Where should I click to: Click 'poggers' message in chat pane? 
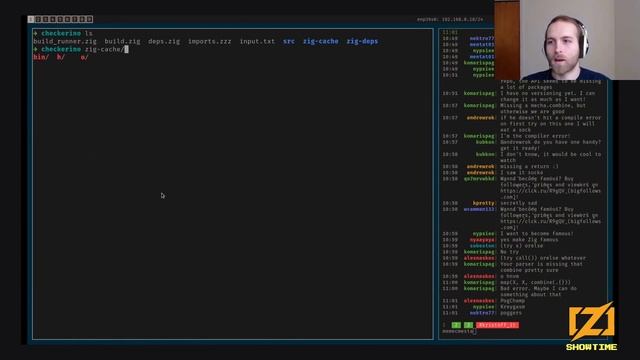[x=511, y=313]
